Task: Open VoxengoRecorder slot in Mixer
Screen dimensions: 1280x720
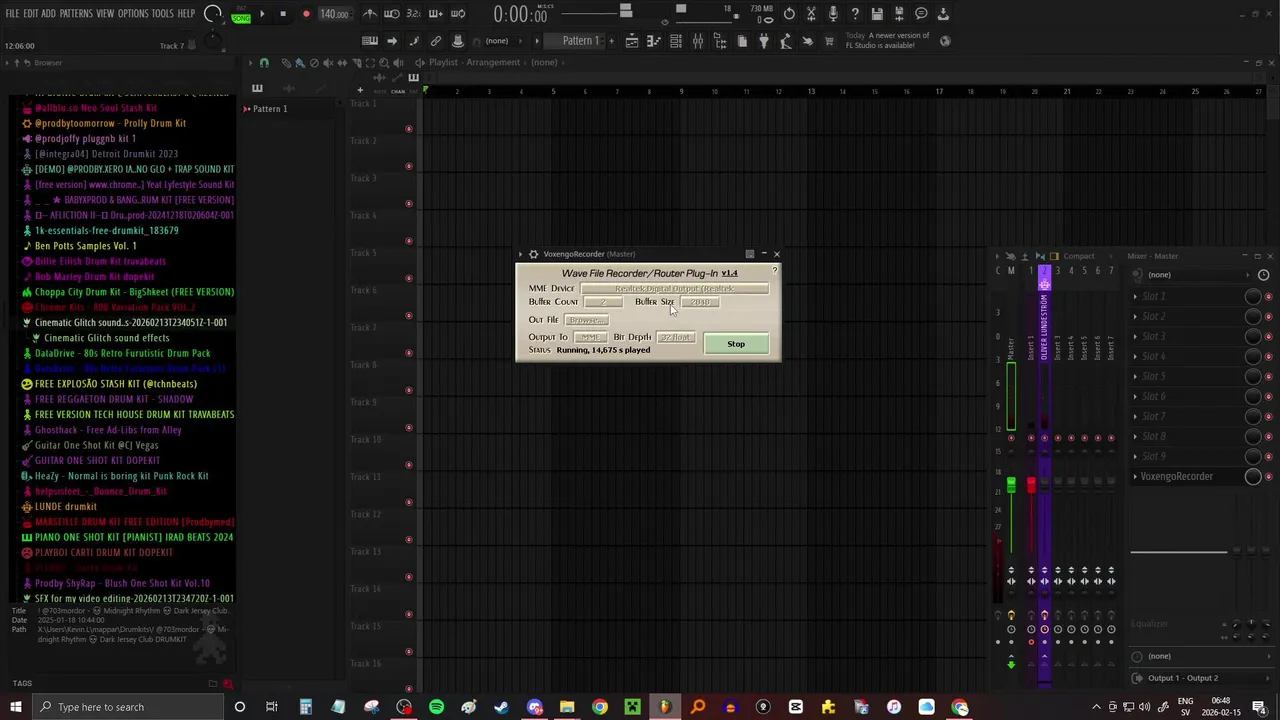Action: click(x=1176, y=476)
